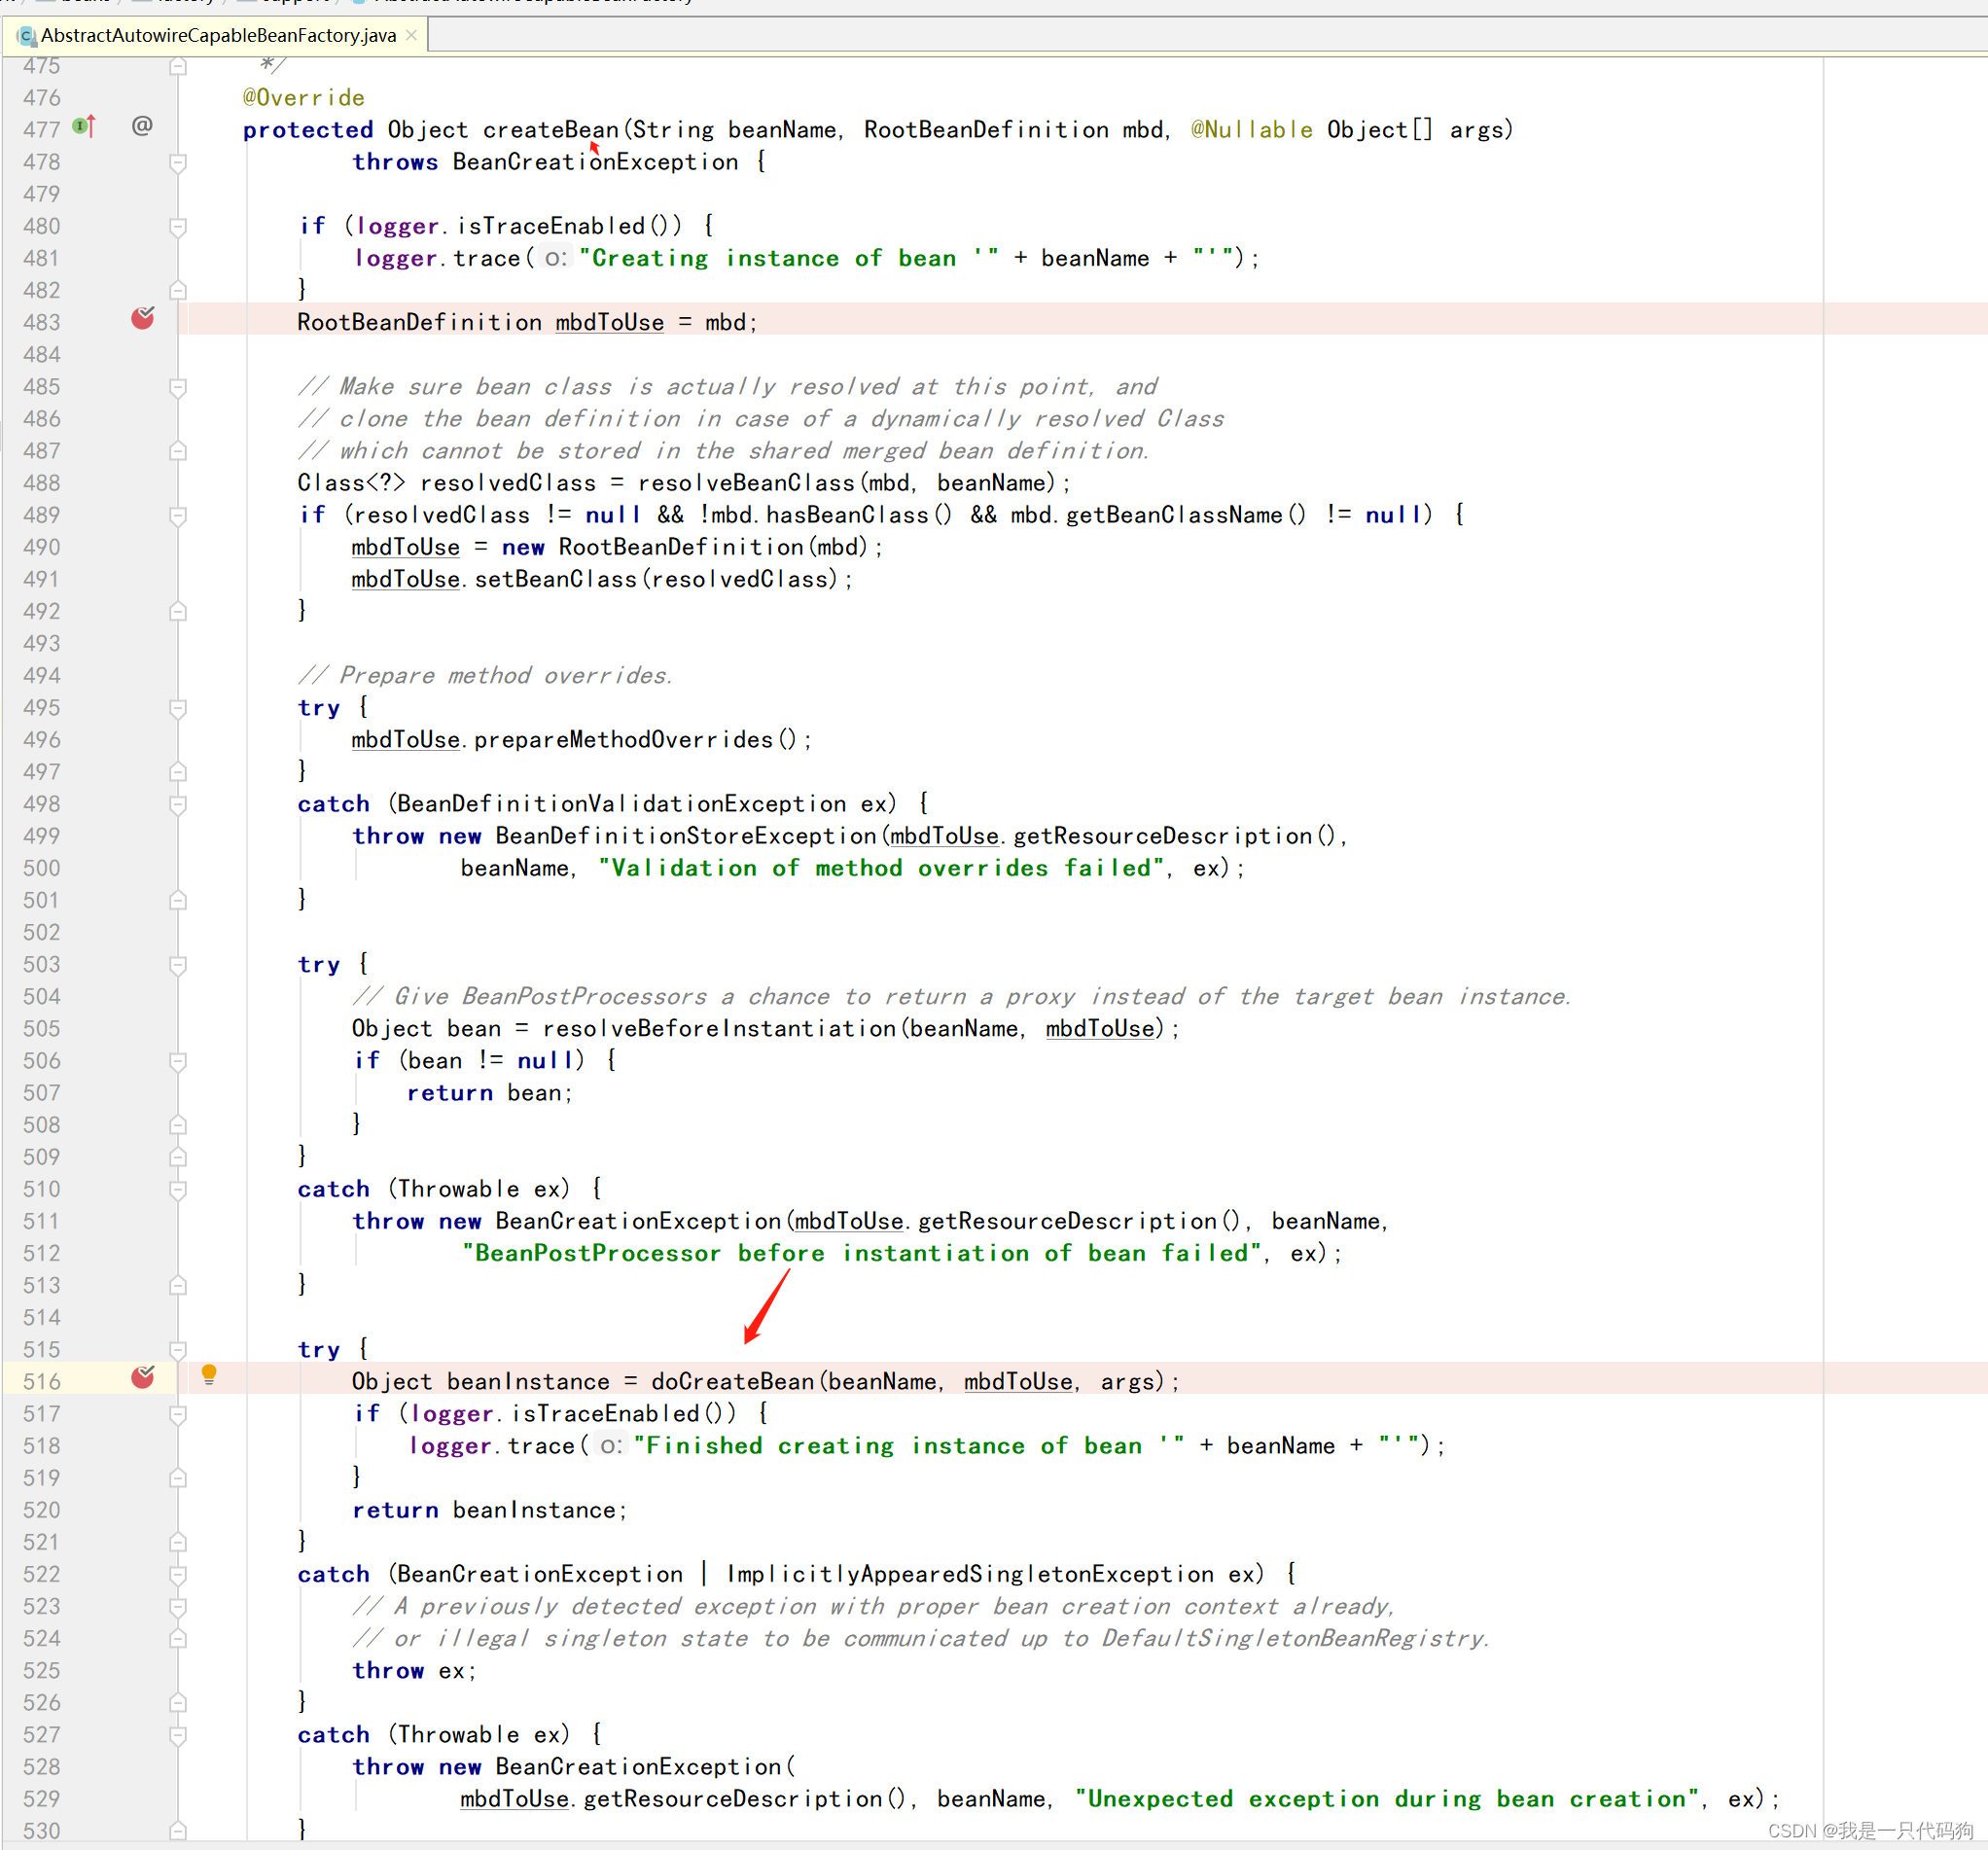Close the AbstractAutowireCapableBeanFactory.java tab

pyautogui.click(x=410, y=34)
